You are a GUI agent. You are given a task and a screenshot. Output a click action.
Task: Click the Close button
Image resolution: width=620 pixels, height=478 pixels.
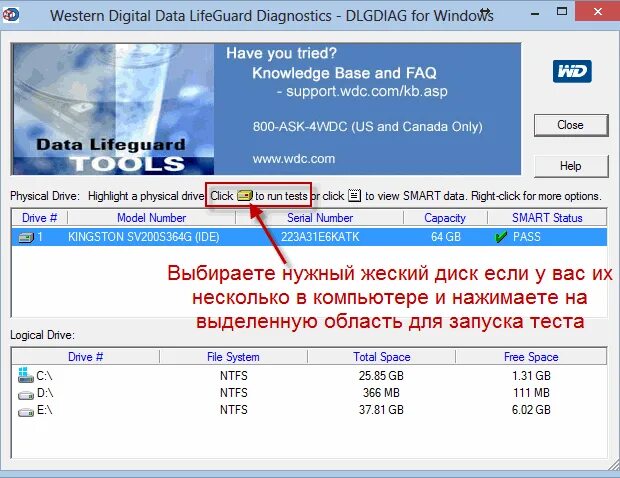pos(571,125)
